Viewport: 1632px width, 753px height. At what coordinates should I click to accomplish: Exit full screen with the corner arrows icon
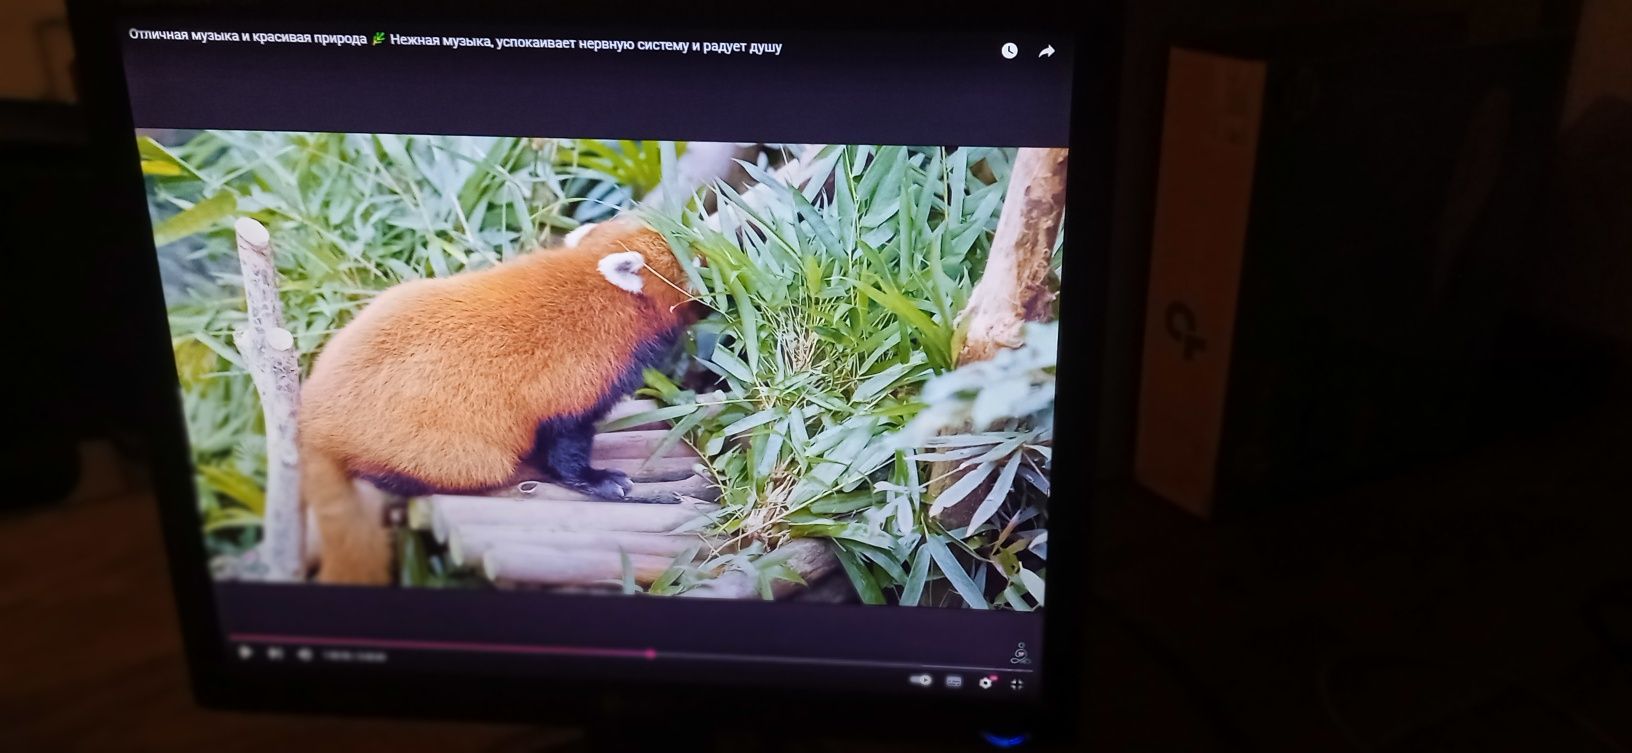[1017, 684]
